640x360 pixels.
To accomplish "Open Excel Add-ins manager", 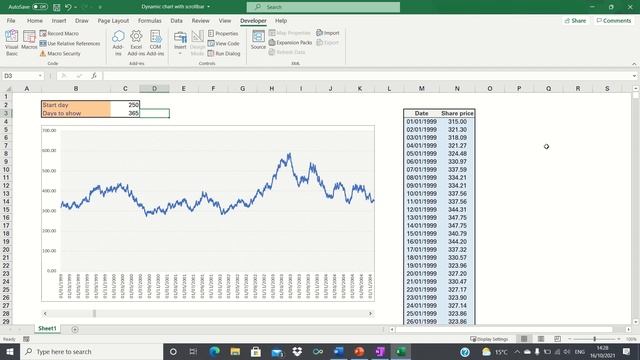I will (x=136, y=42).
